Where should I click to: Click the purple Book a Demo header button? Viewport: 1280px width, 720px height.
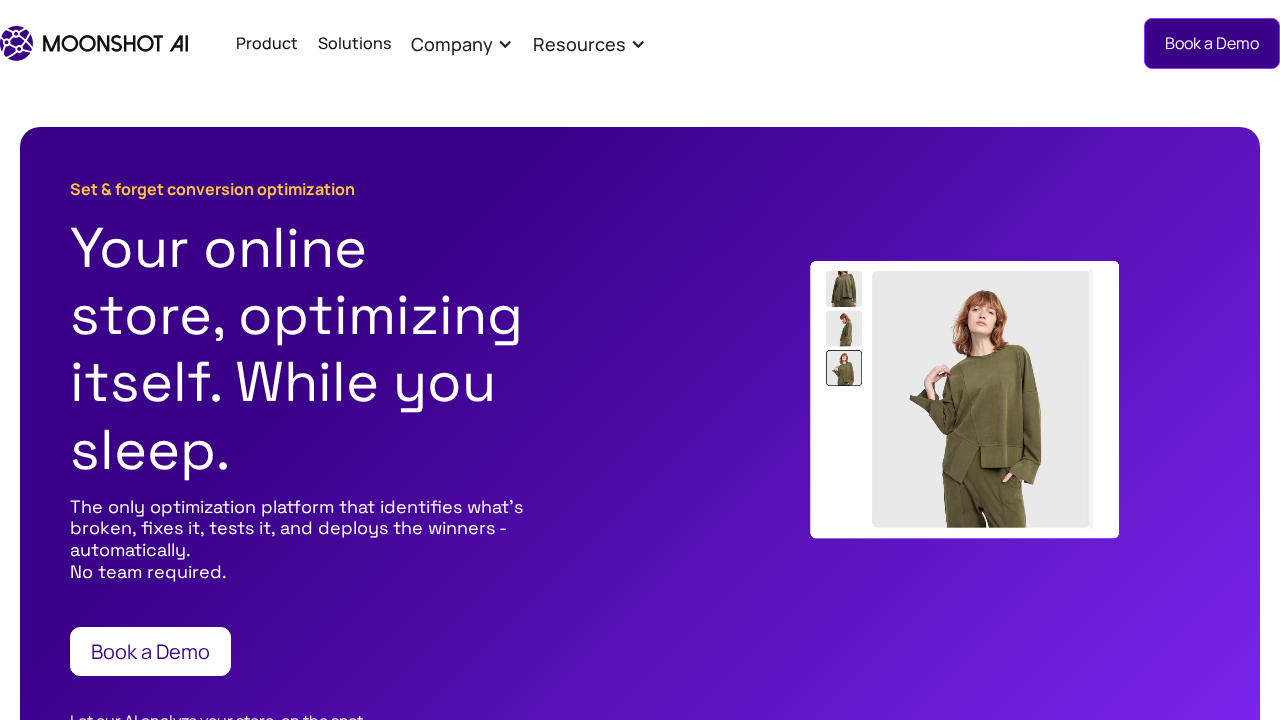[1211, 43]
